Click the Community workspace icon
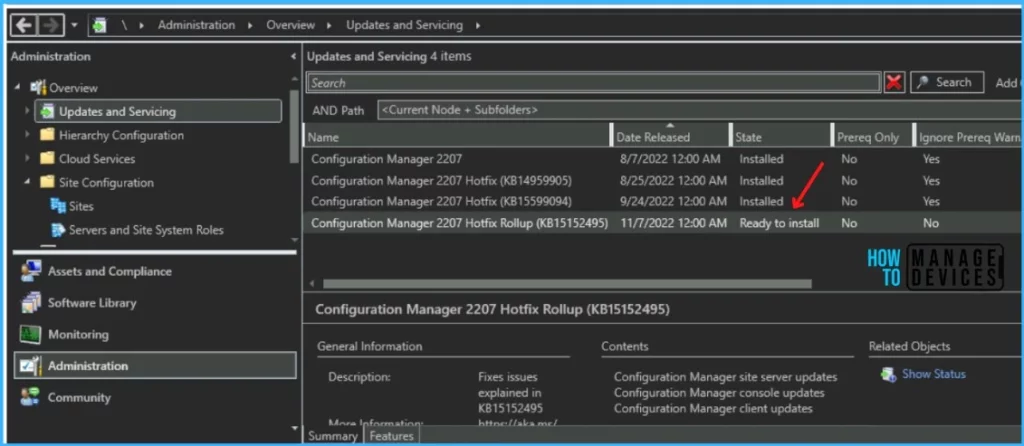This screenshot has height=446, width=1024. (x=31, y=397)
